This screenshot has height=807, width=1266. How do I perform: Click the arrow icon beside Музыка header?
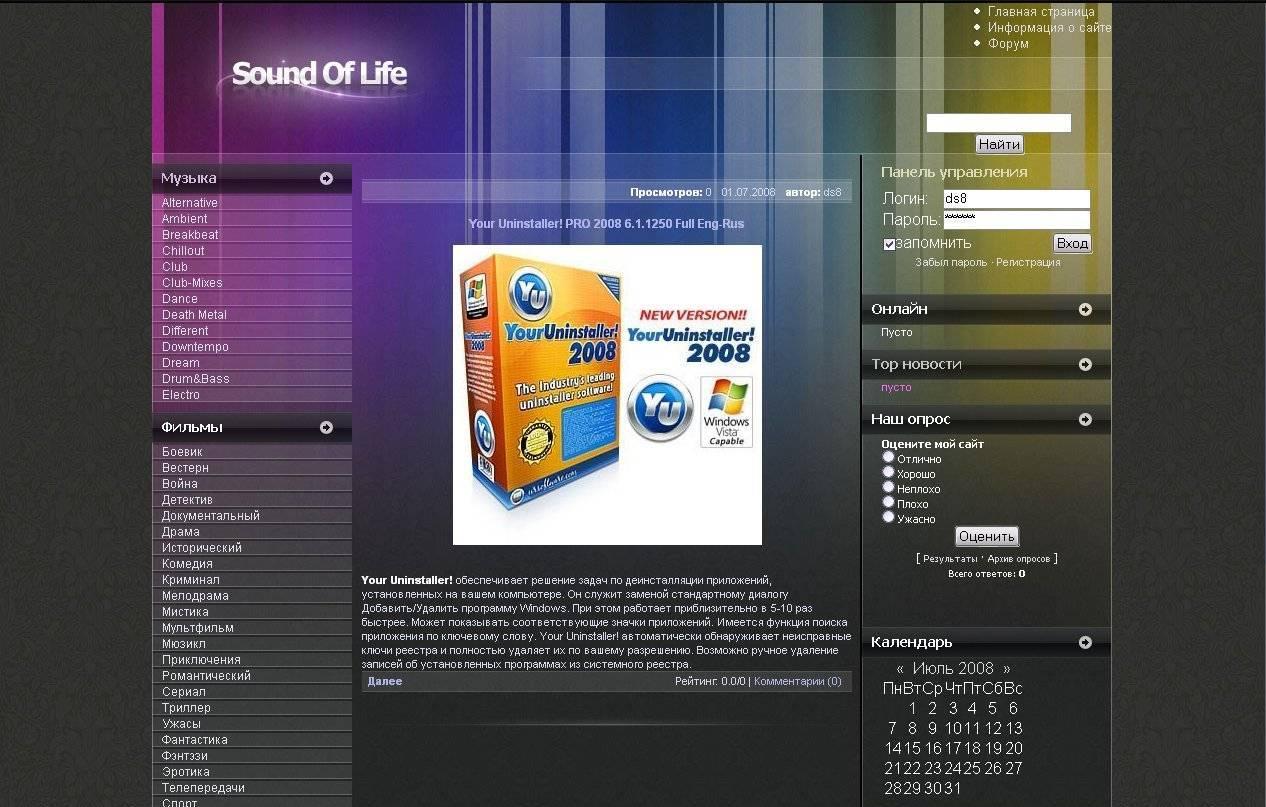(x=326, y=178)
